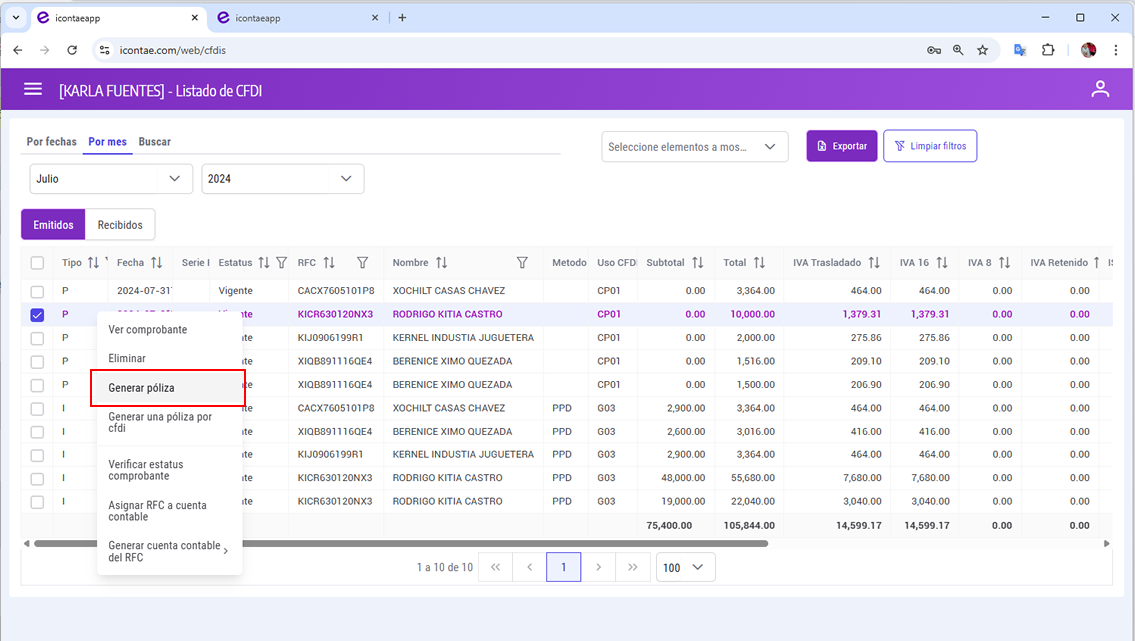This screenshot has width=1135, height=641.
Task: Expand the Seleccione elementos a mostrar dropdown
Action: click(694, 147)
